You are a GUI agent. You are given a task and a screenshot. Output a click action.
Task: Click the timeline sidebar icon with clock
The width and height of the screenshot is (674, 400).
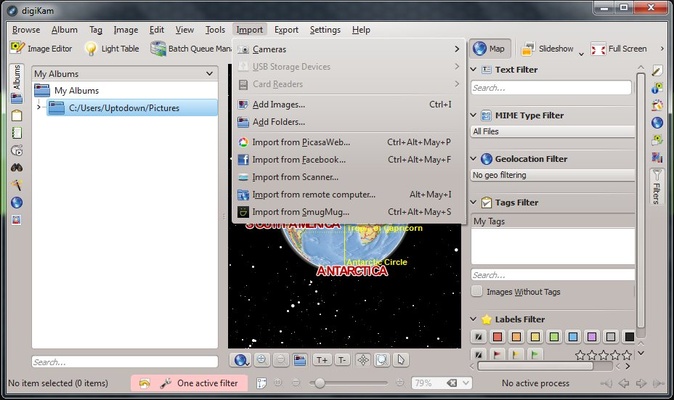17,150
